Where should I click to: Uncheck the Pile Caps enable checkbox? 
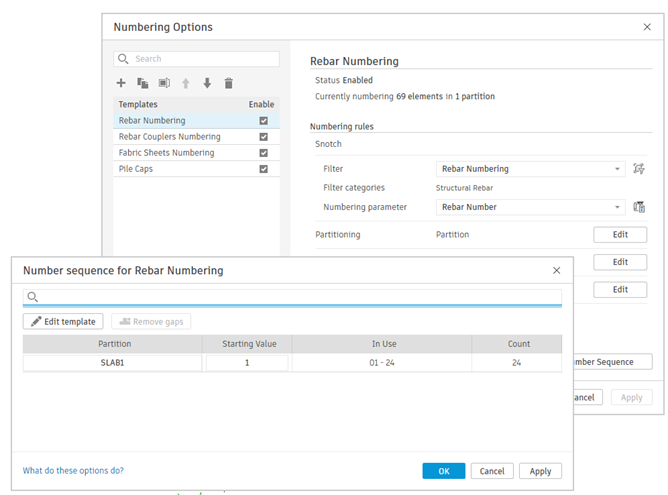pyautogui.click(x=263, y=169)
